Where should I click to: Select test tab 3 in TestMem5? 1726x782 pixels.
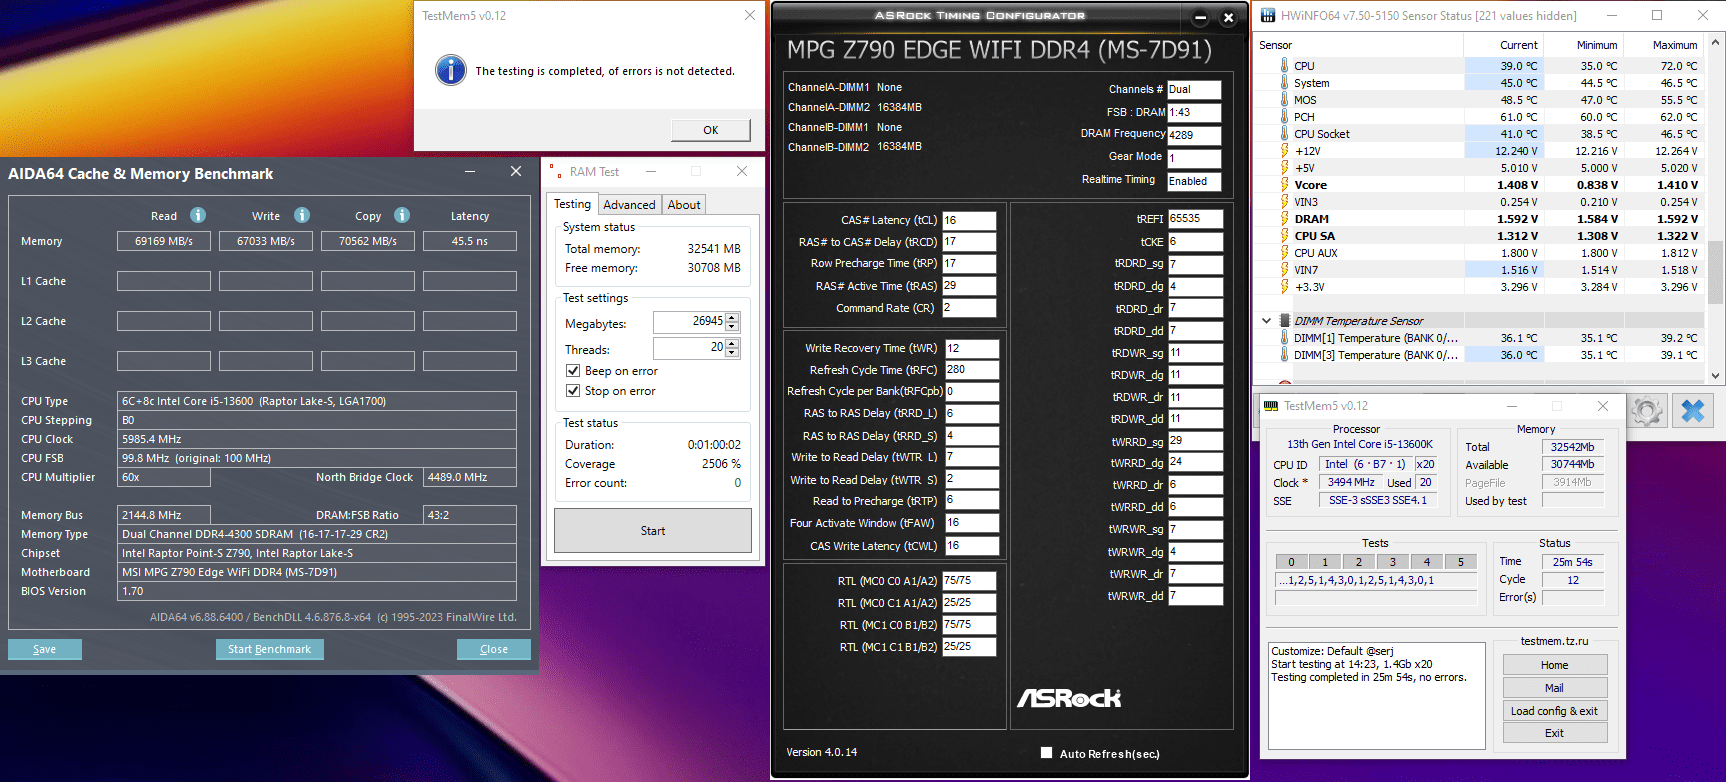click(1392, 562)
